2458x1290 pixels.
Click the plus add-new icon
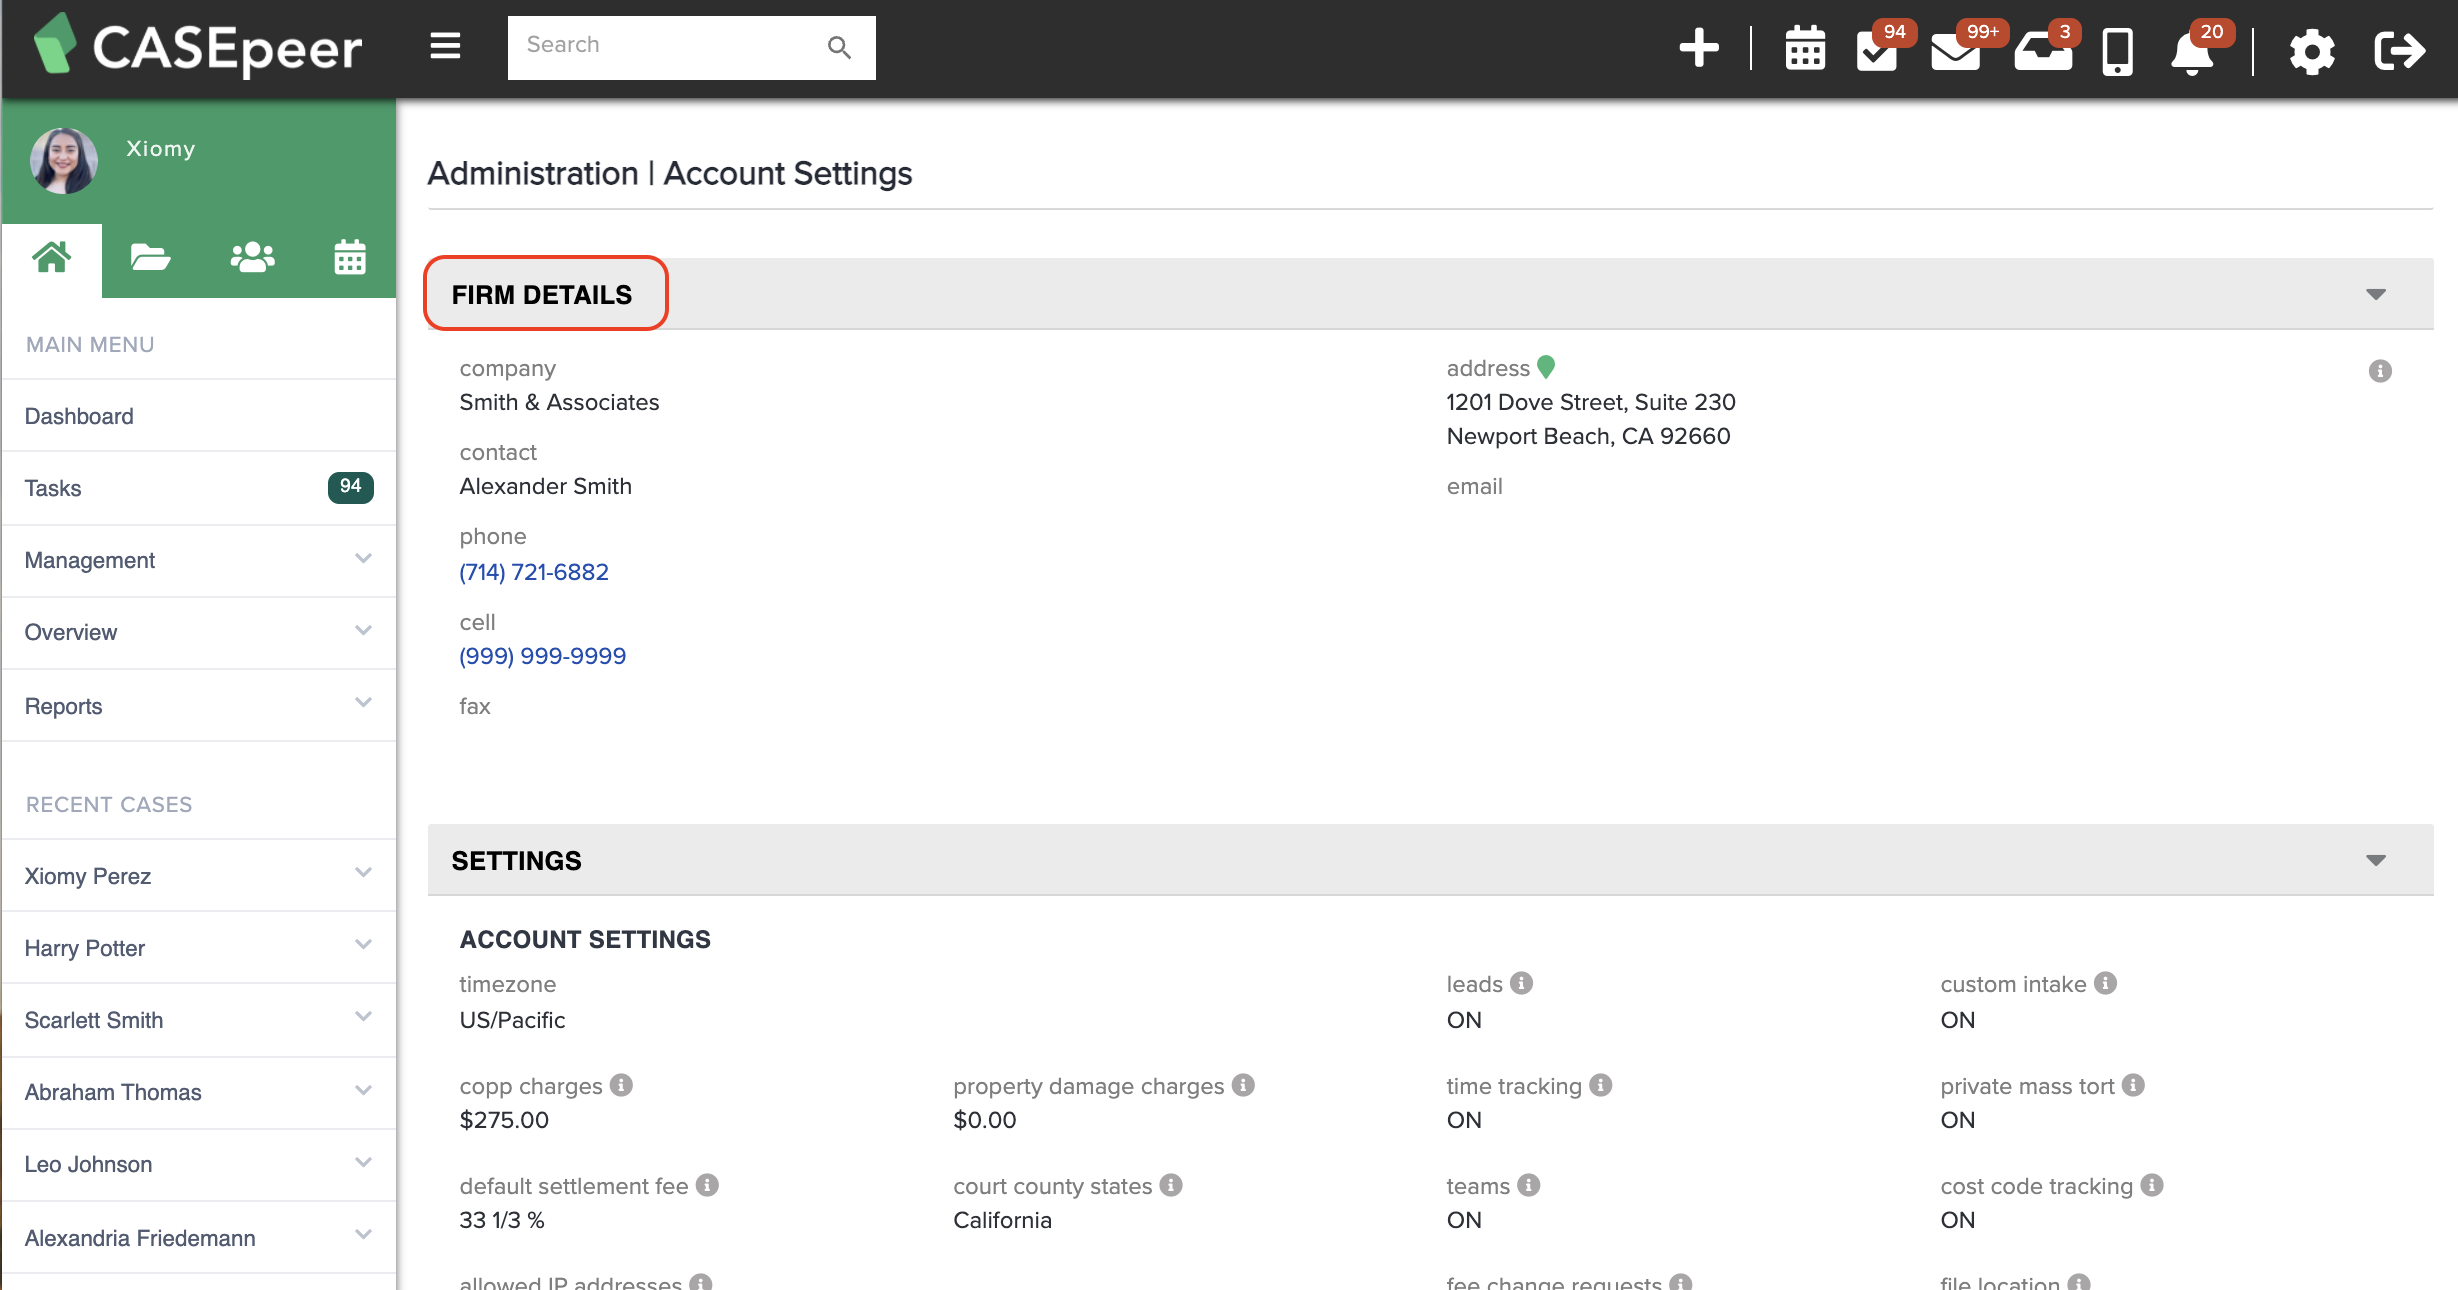(1699, 48)
